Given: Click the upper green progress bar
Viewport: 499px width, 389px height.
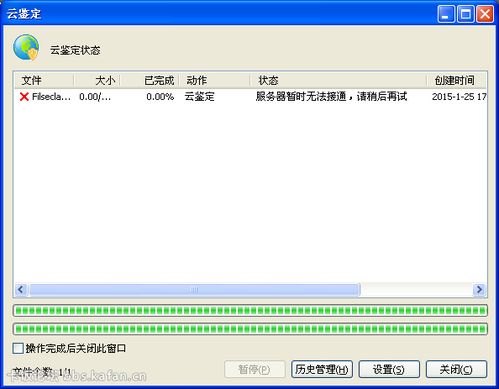Looking at the screenshot, I should (250, 311).
